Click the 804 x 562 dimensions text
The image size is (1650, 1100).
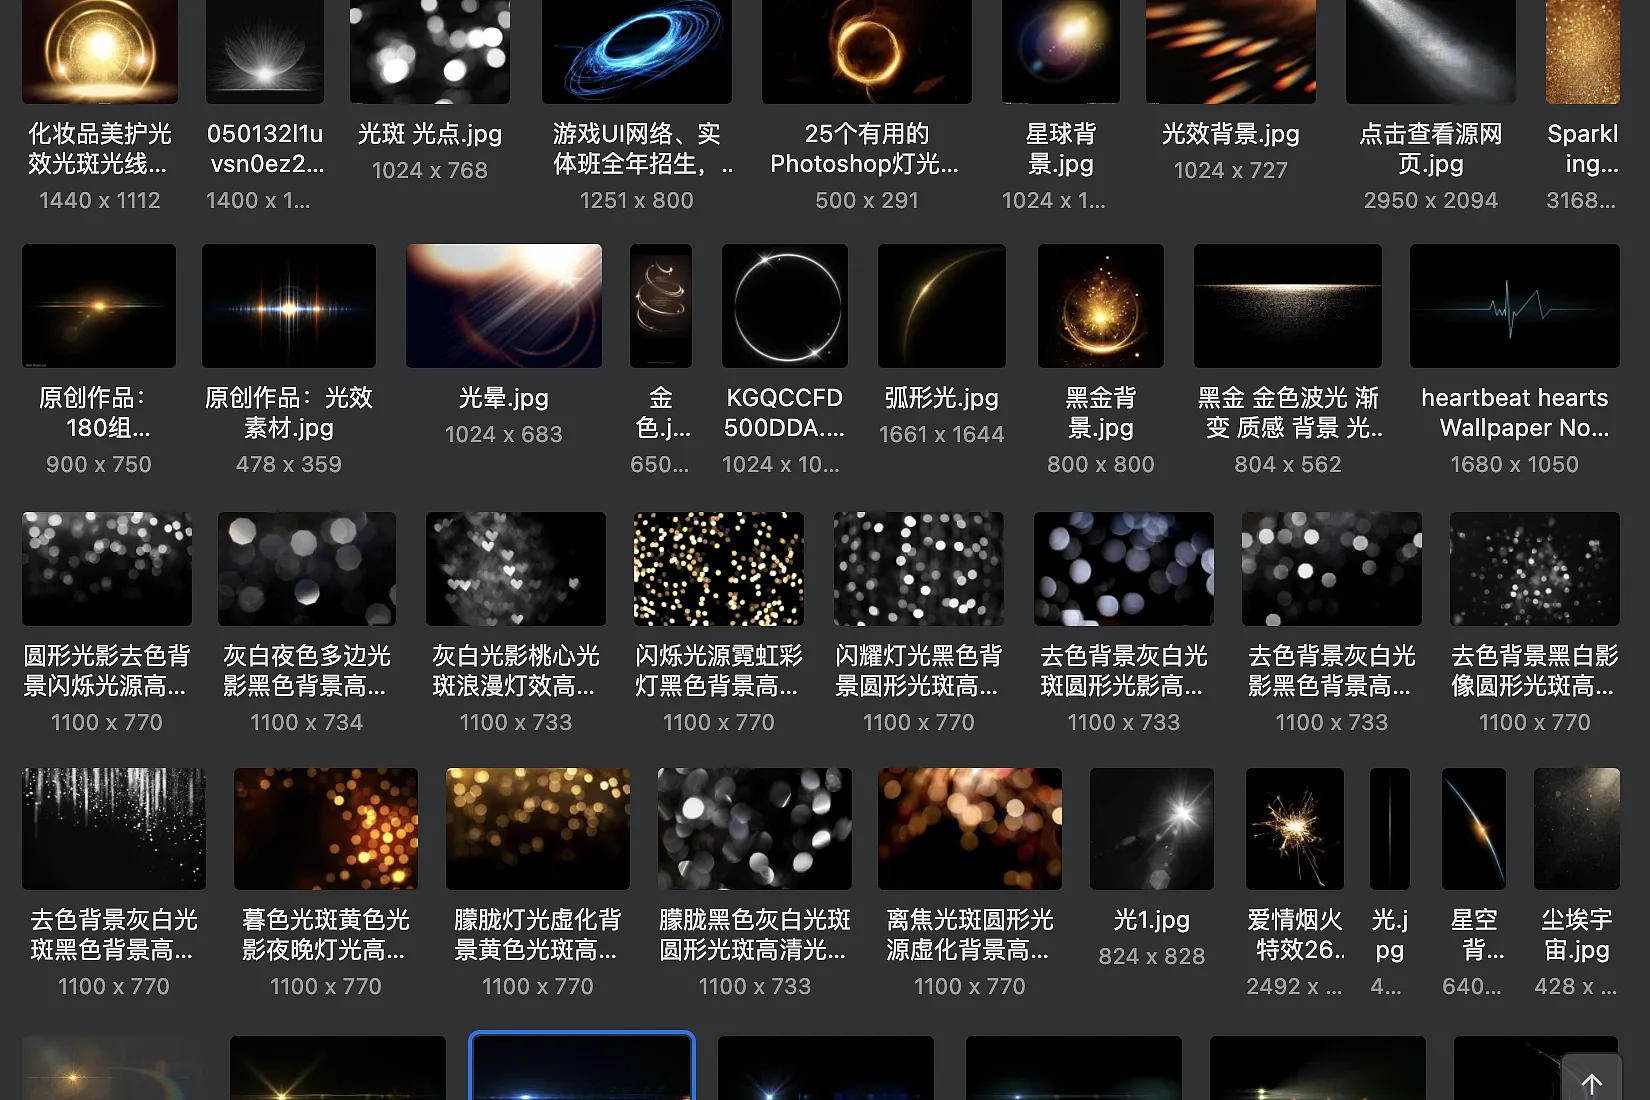(x=1288, y=465)
